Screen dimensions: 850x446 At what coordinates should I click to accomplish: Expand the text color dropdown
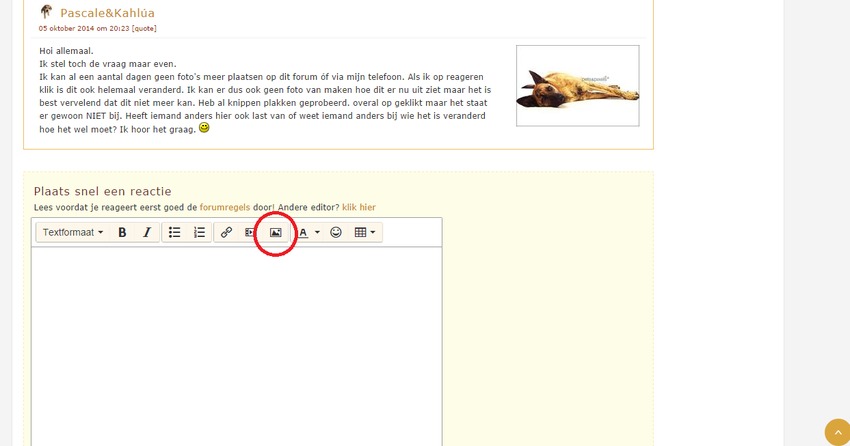[309, 232]
